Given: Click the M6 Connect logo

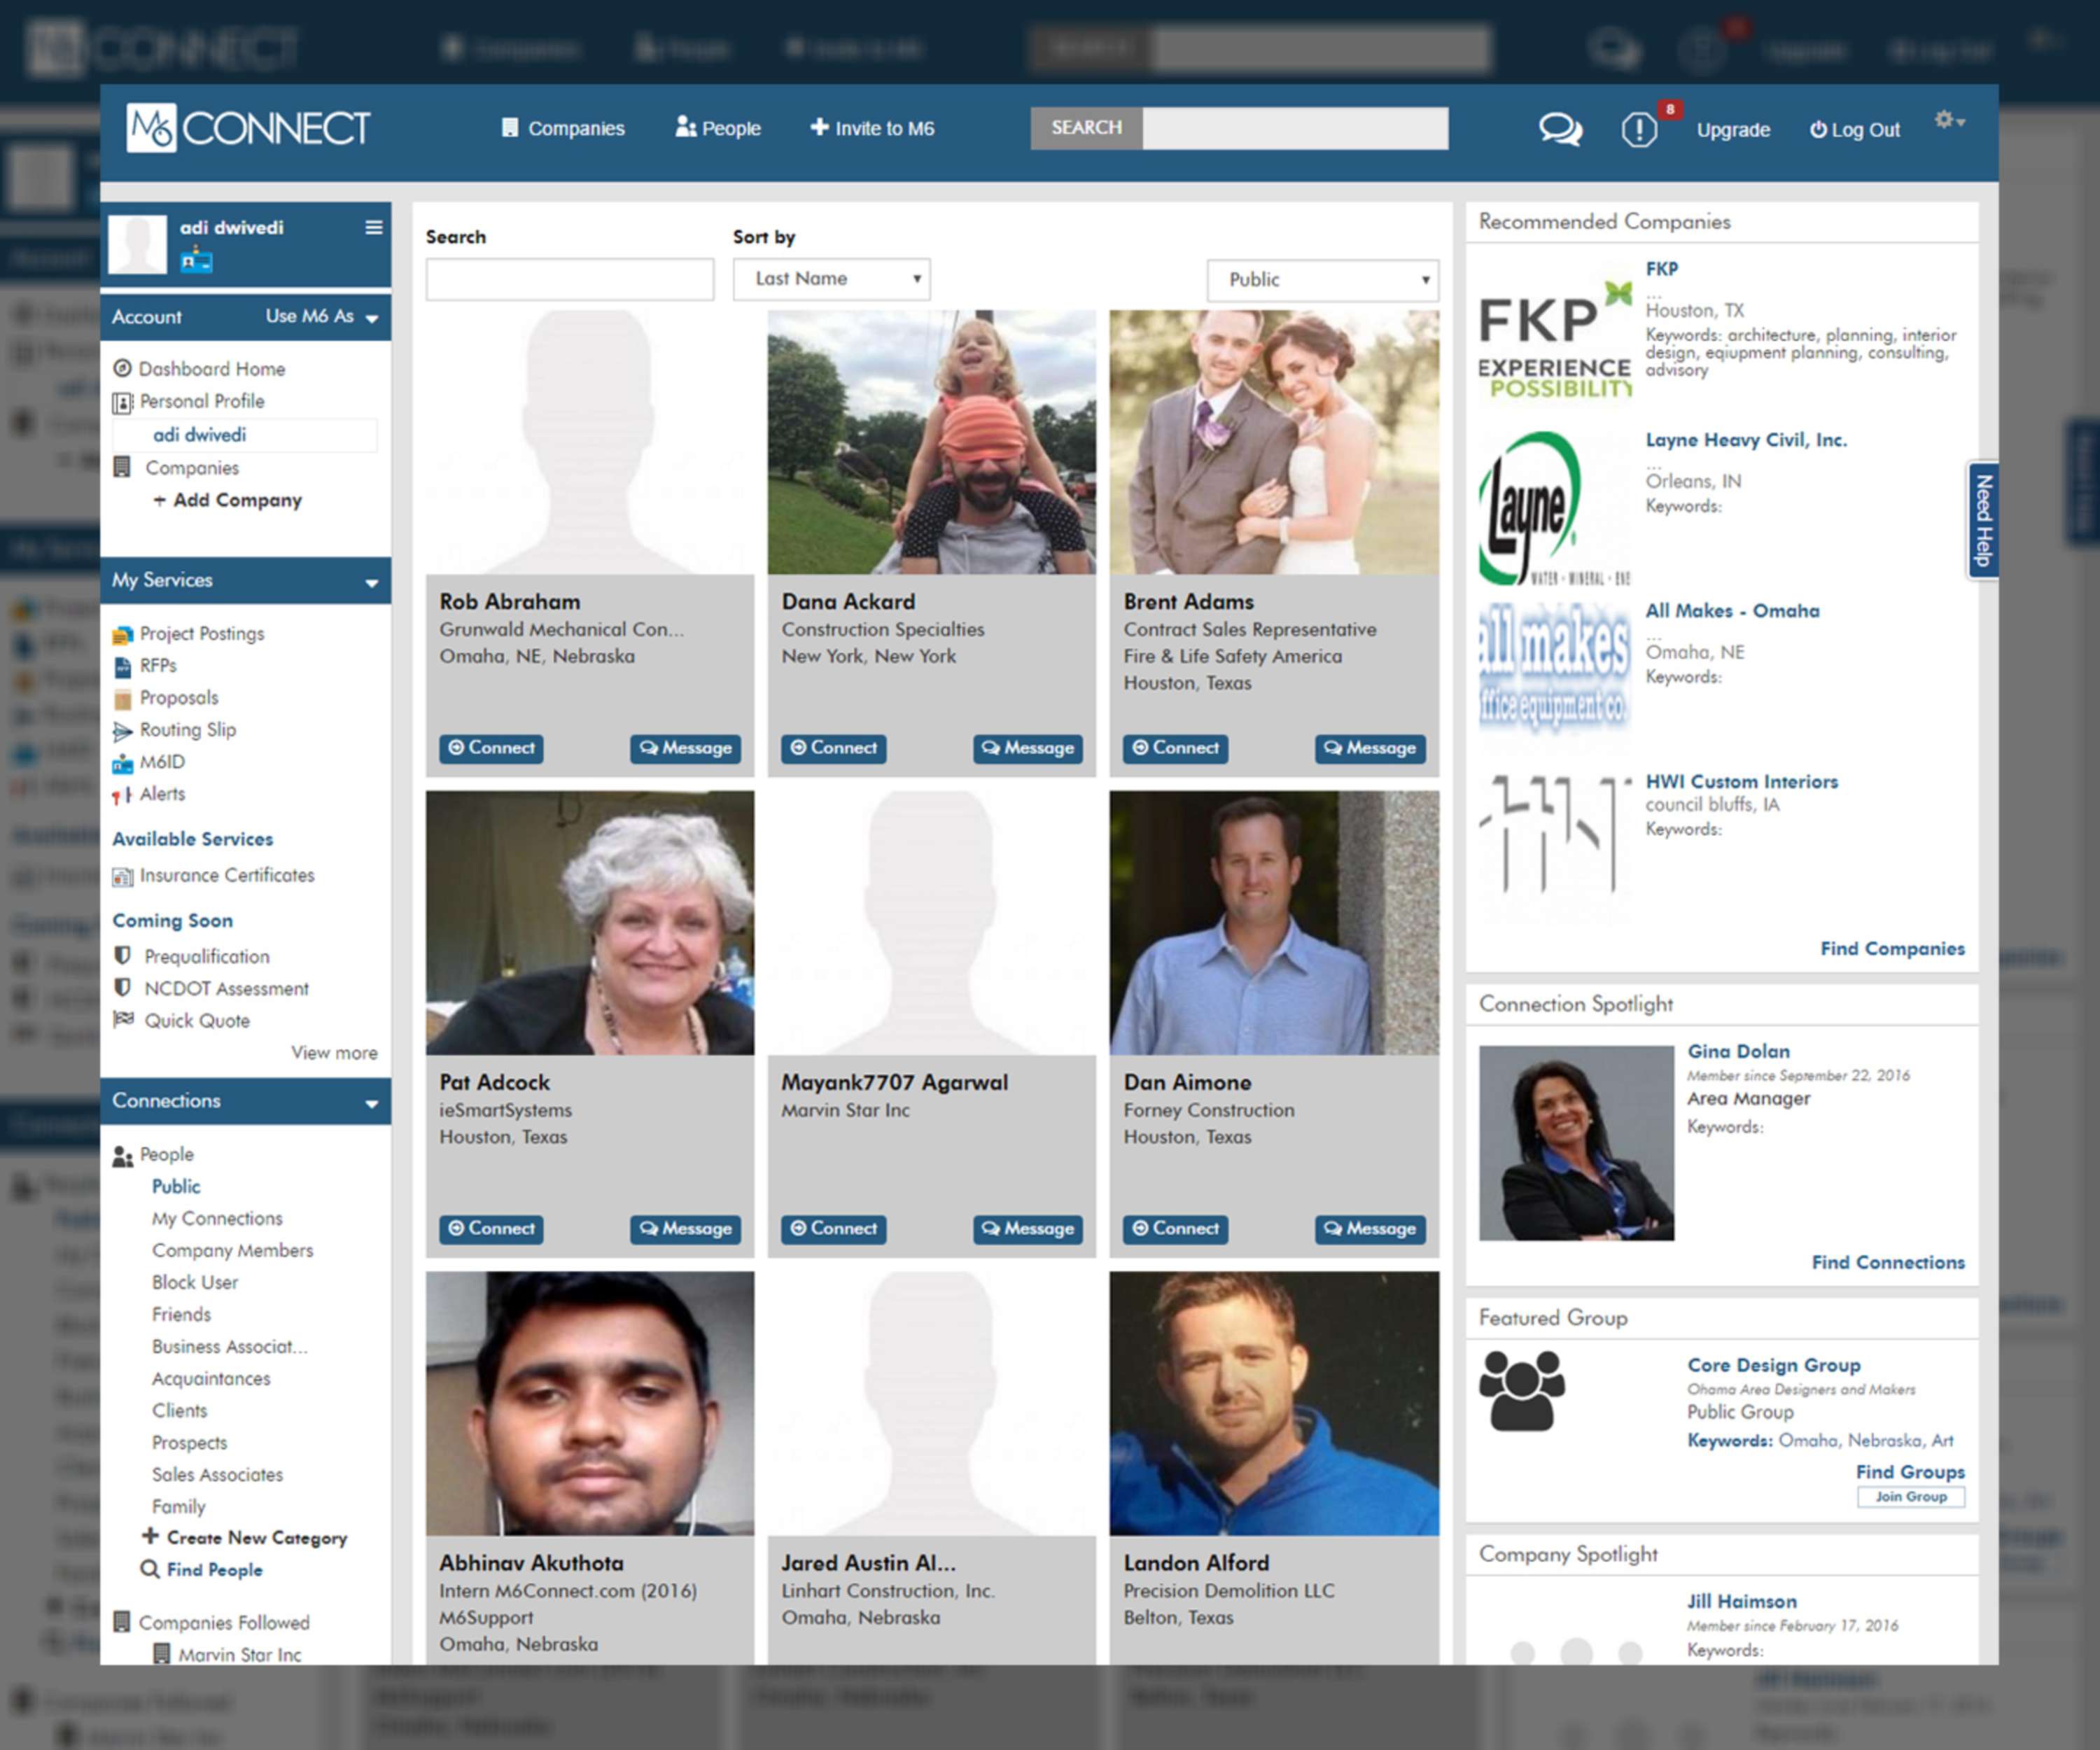Looking at the screenshot, I should tap(248, 128).
